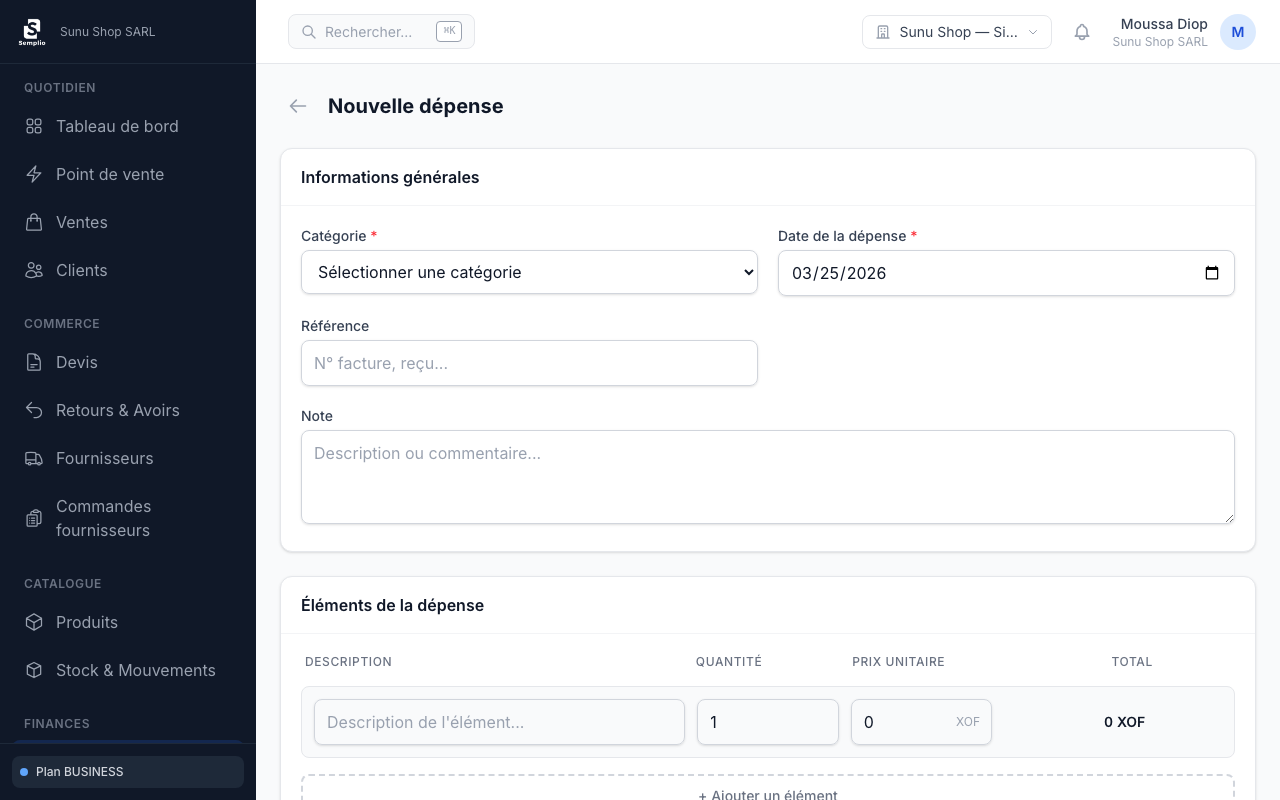
Task: Open Ventes via the shopping bag icon
Action: 34,222
